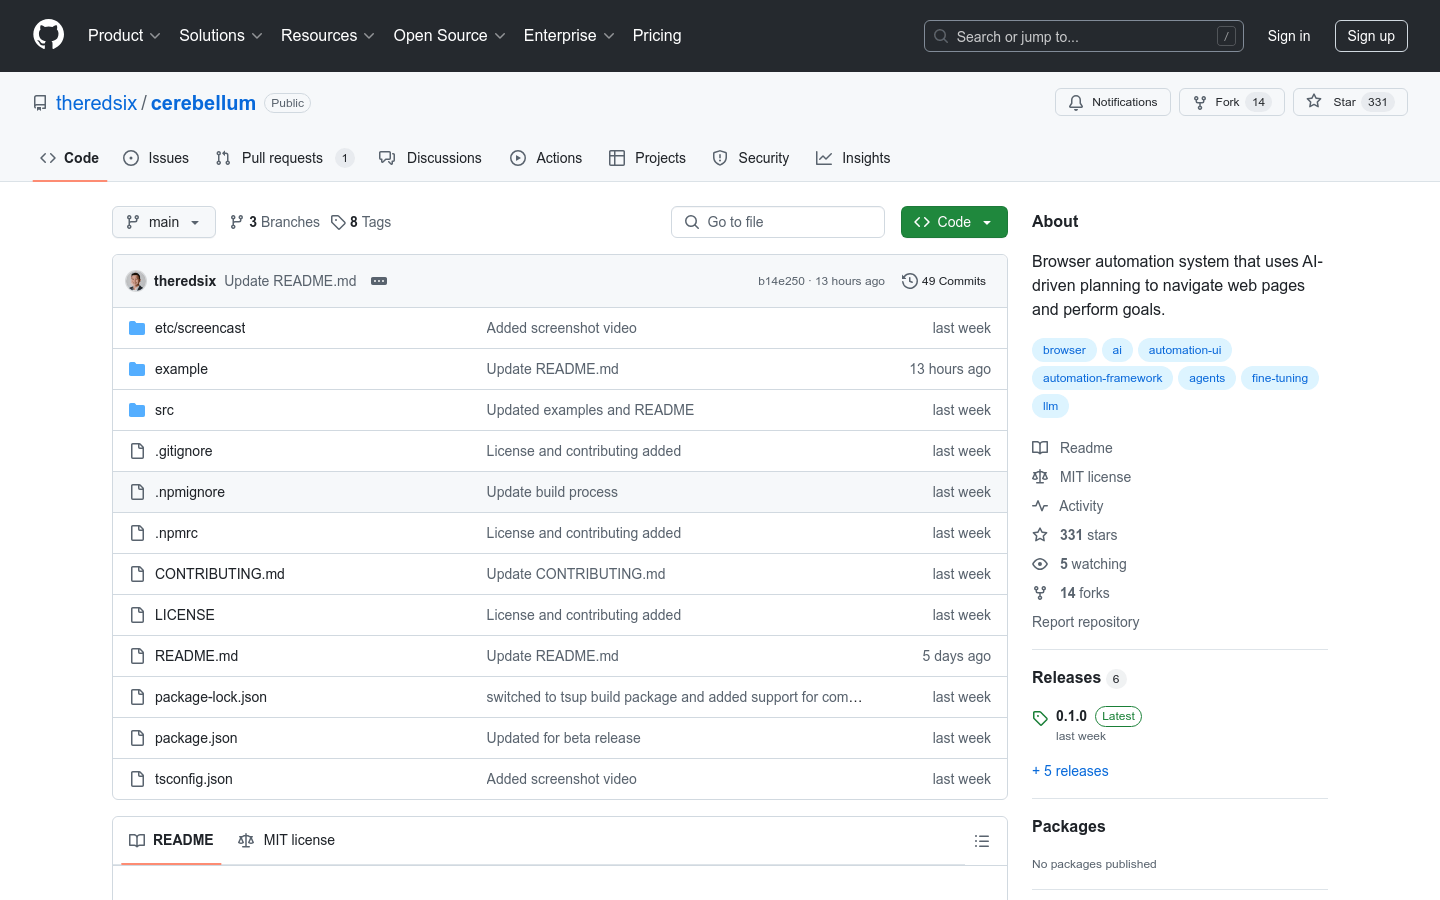Click the Activity pulse icon

click(x=1040, y=506)
